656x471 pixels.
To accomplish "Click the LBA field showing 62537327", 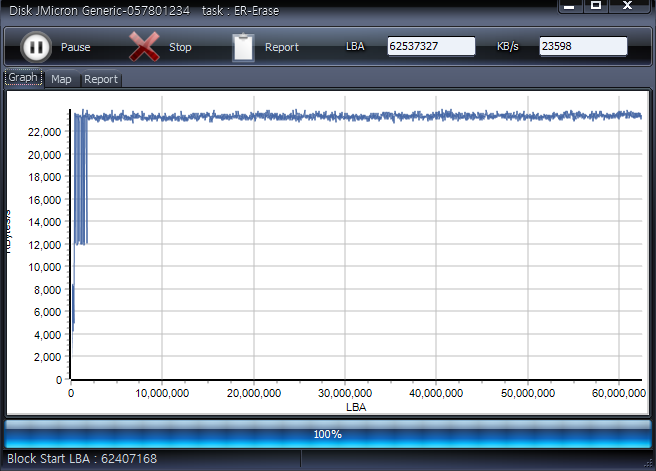I will click(x=431, y=46).
